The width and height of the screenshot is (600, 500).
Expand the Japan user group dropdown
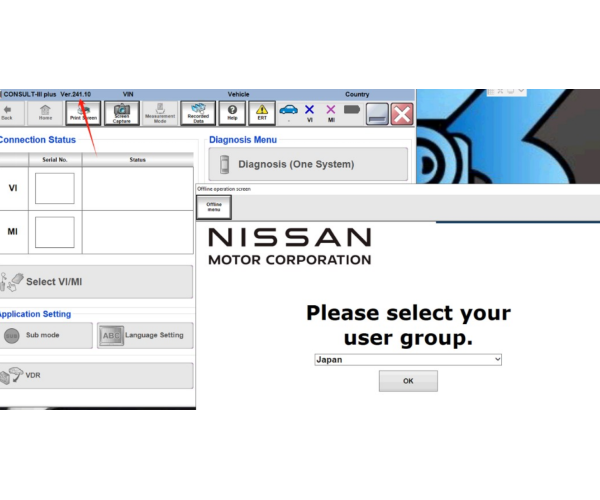[x=408, y=360]
